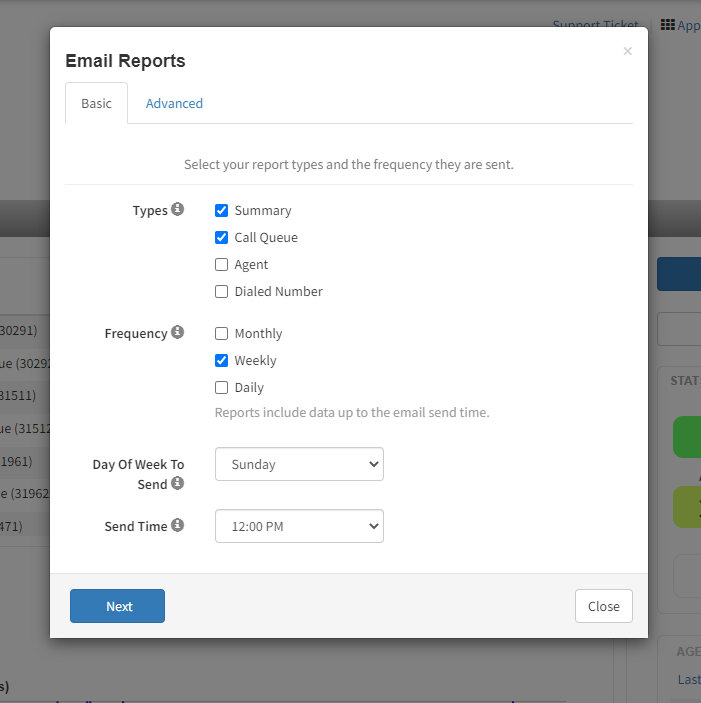Enable the Agent report type
This screenshot has width=701, height=703.
221,265
